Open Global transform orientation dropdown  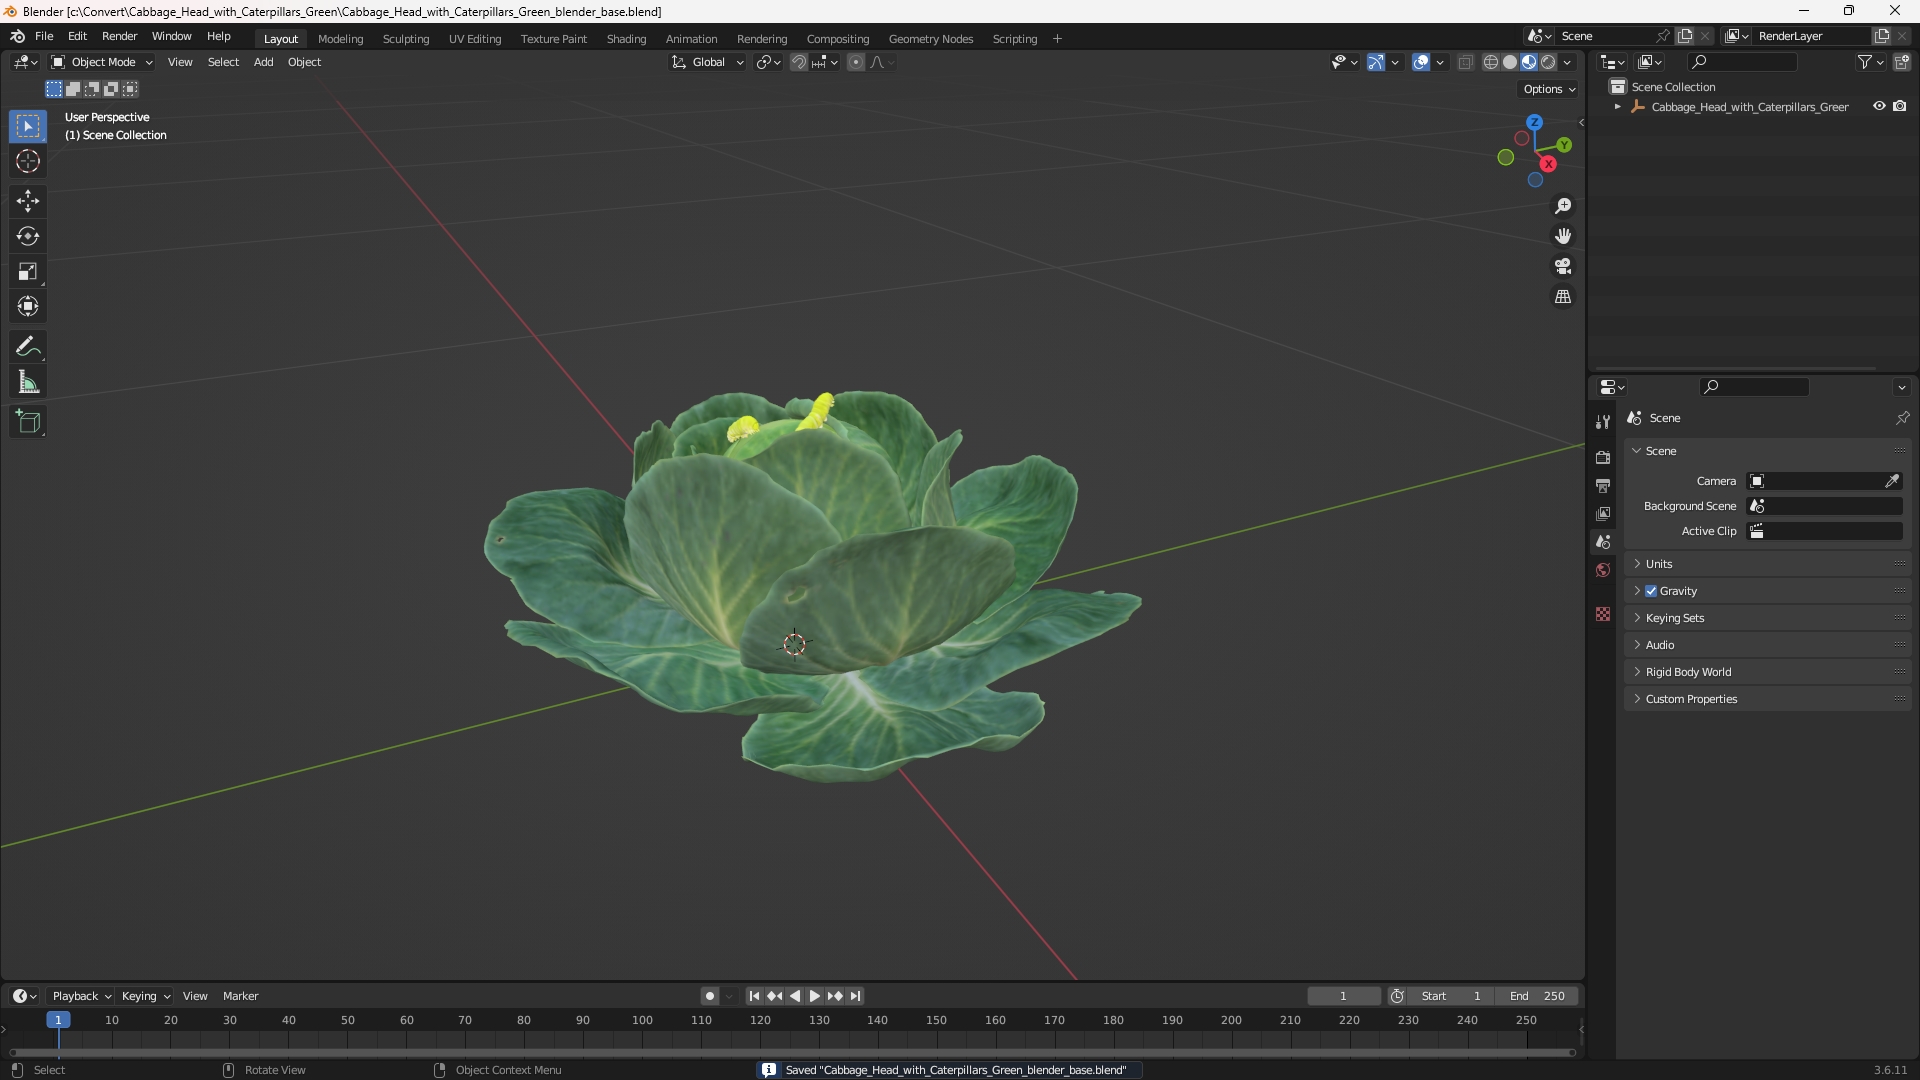point(707,62)
